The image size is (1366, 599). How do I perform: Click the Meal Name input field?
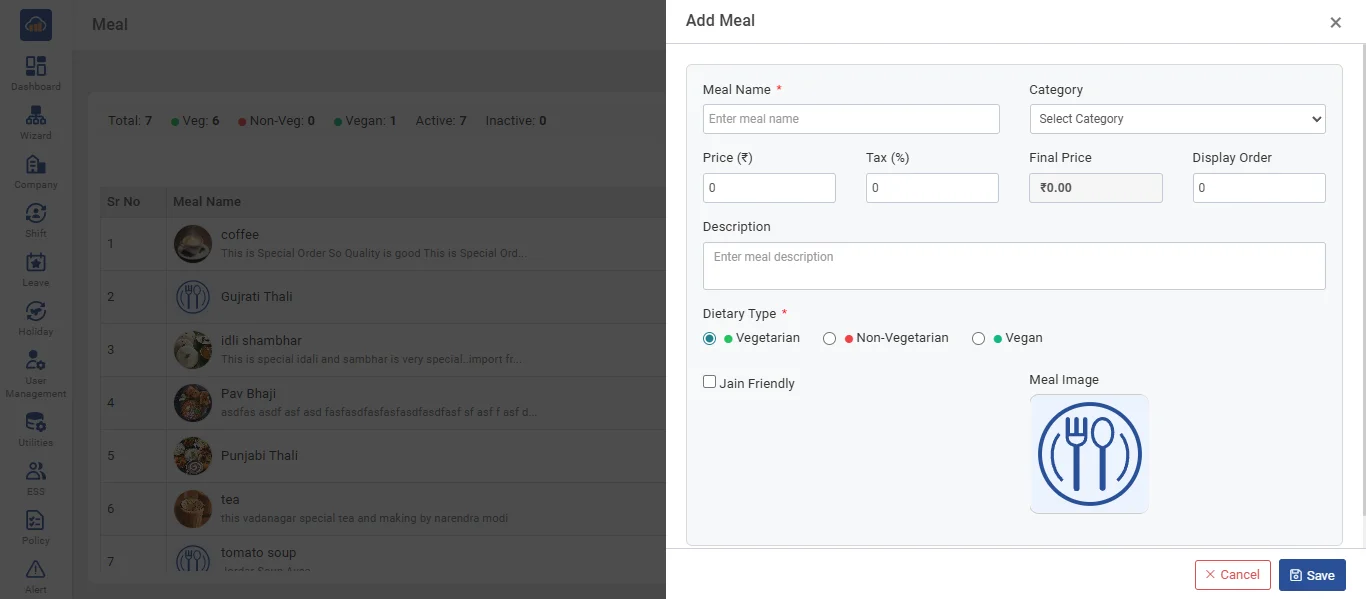click(x=851, y=119)
